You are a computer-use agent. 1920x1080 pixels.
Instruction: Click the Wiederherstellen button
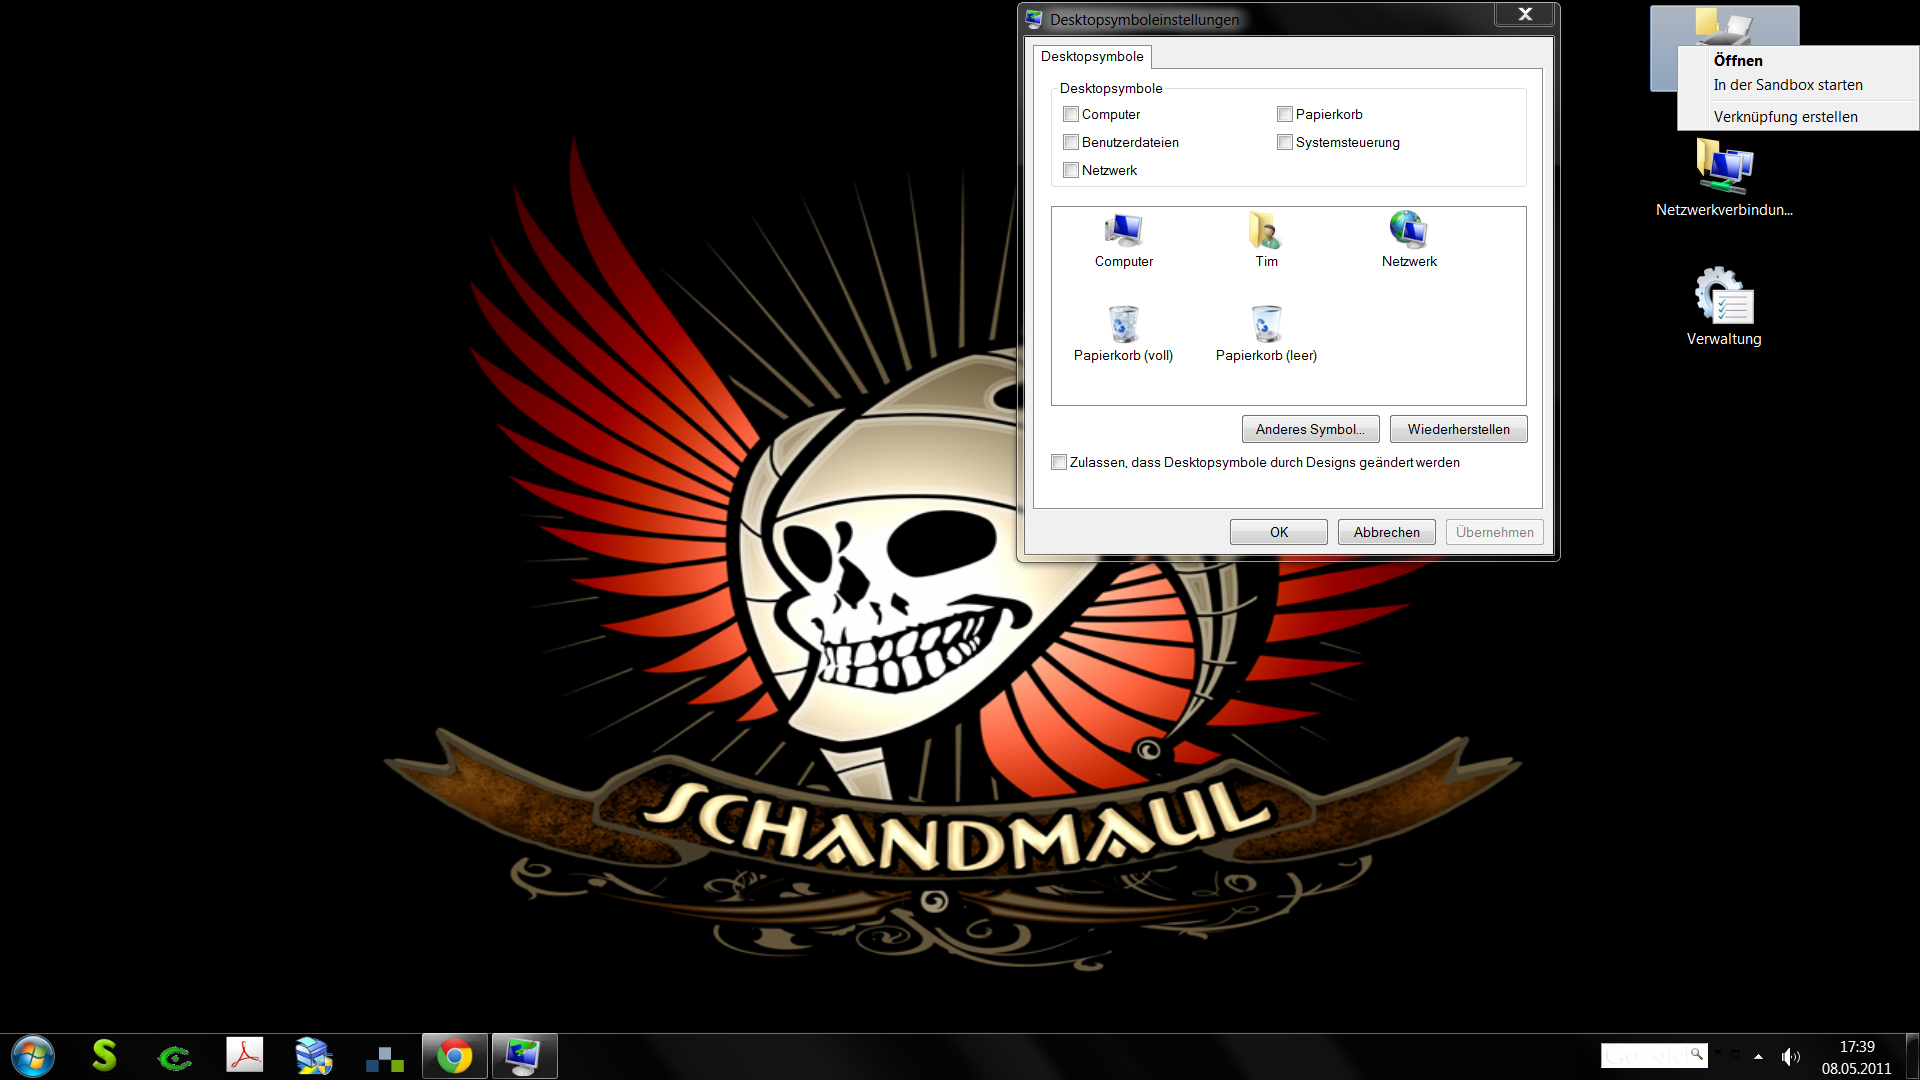click(1458, 429)
